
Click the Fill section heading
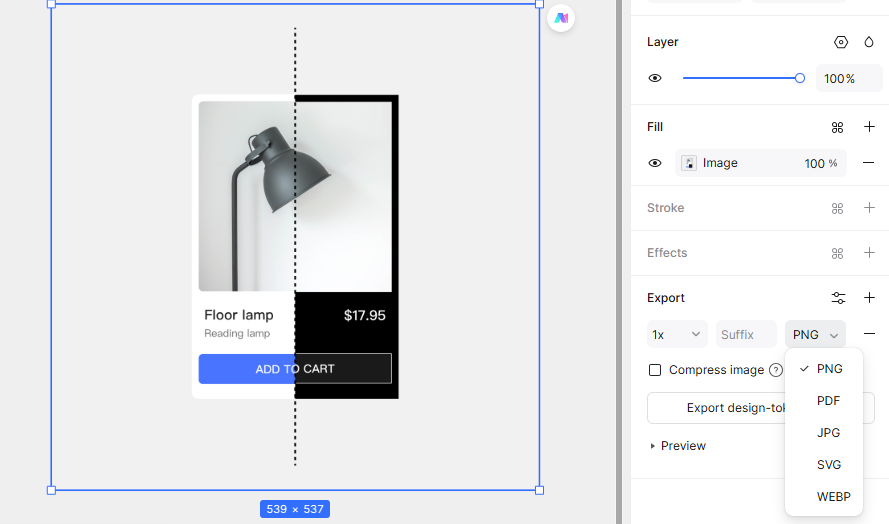pyautogui.click(x=655, y=127)
